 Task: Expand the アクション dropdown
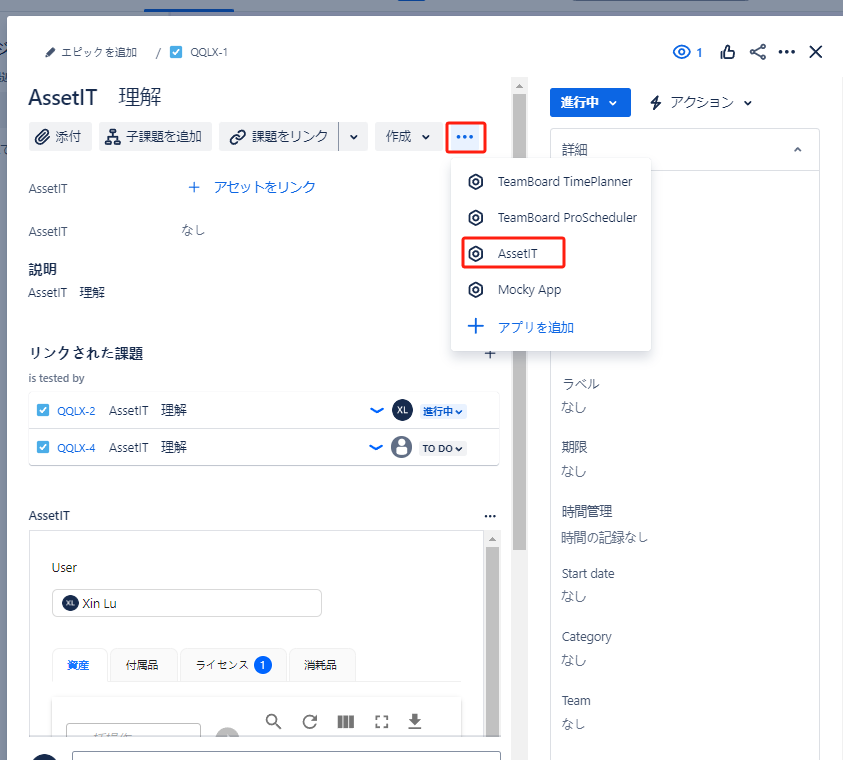pos(700,102)
